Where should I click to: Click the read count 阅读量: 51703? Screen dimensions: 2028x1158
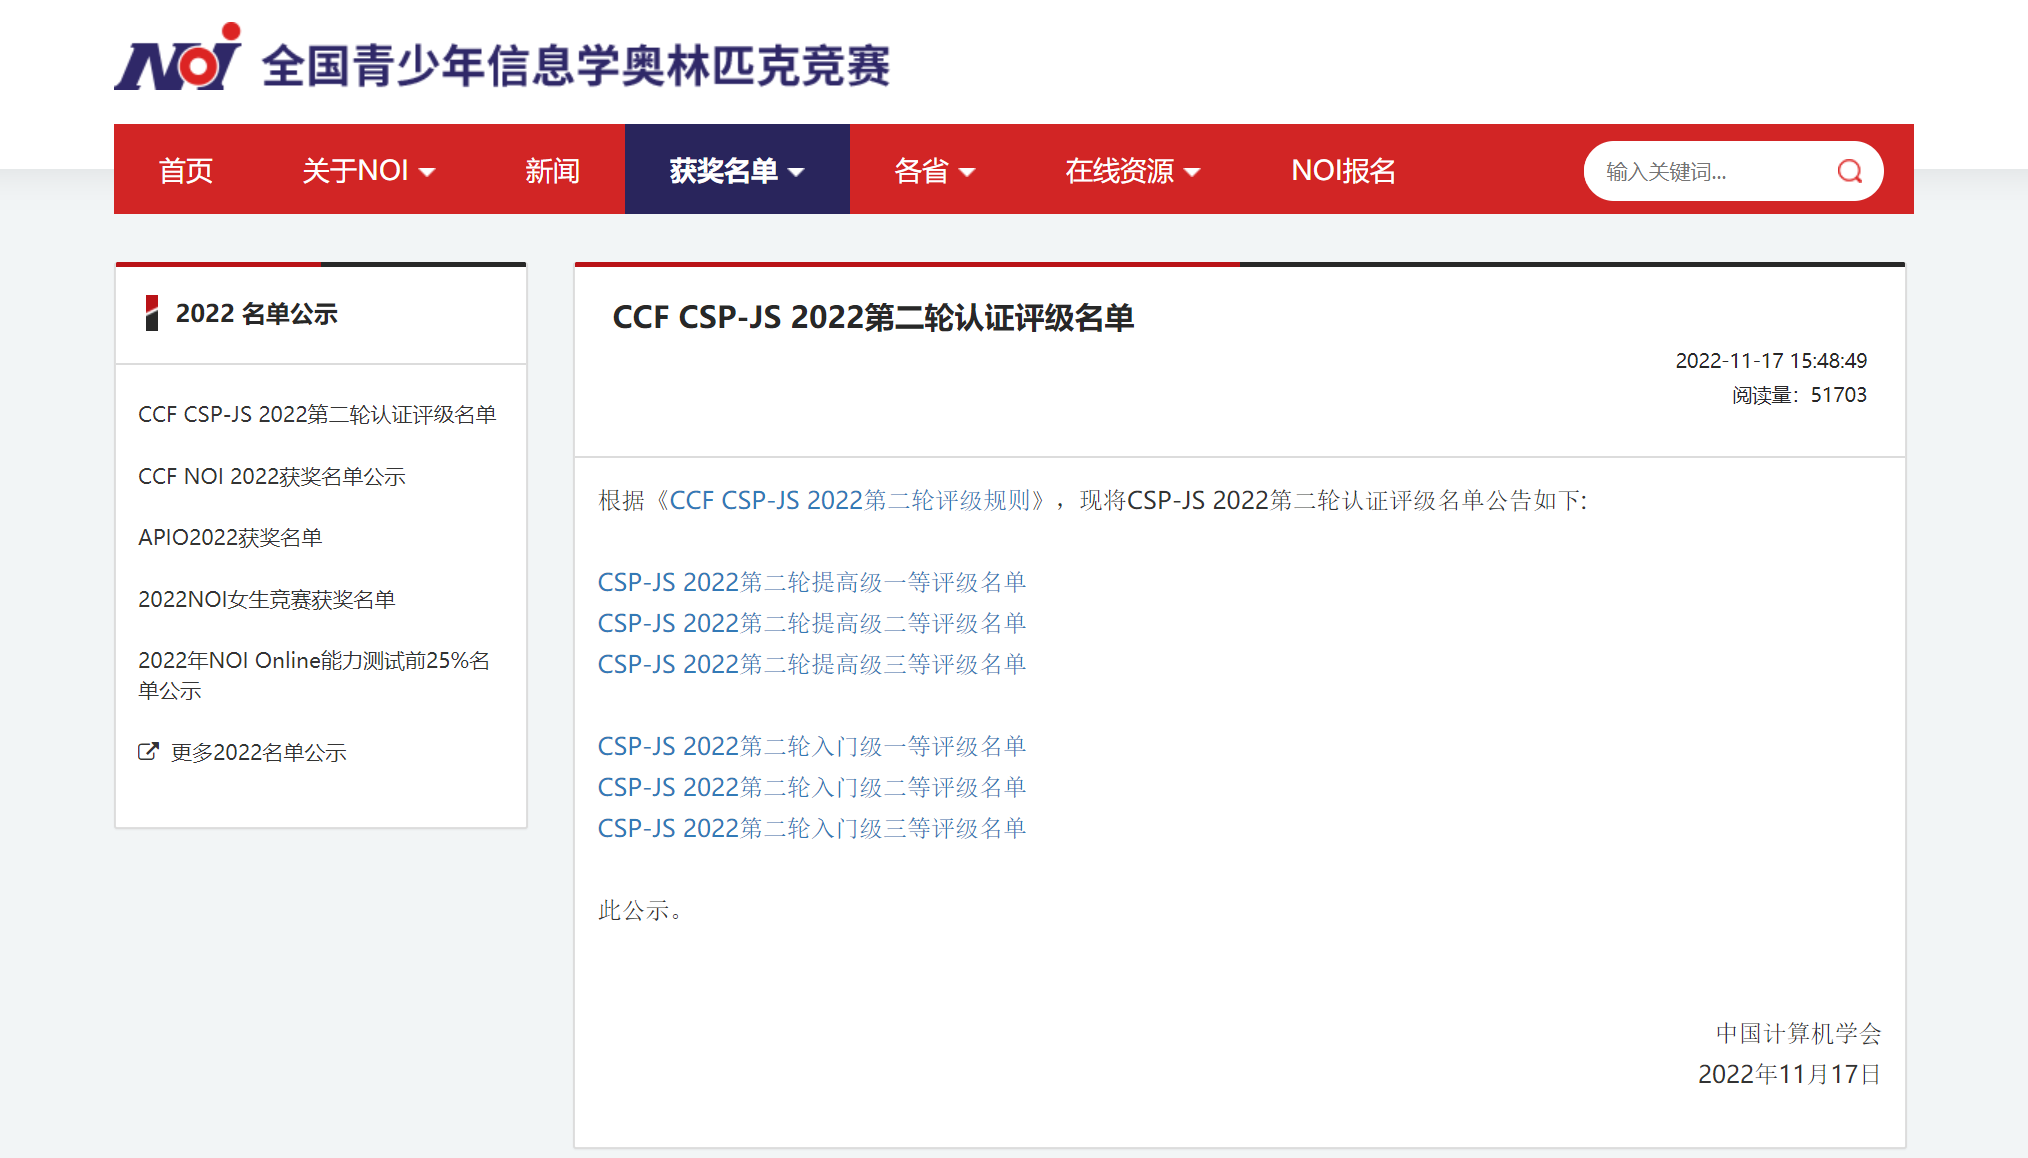point(1799,395)
